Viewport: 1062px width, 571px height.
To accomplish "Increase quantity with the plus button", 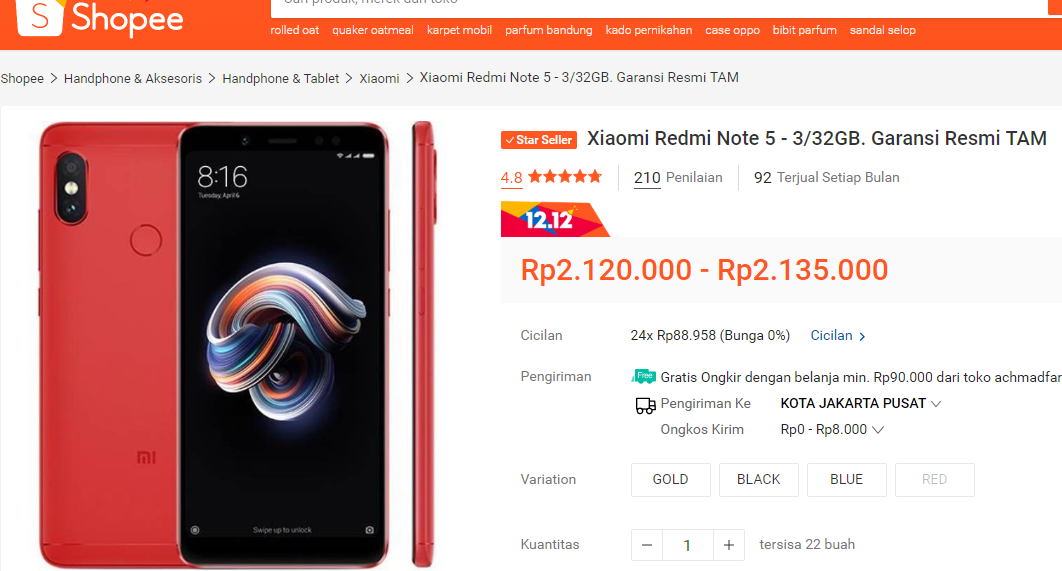I will (729, 545).
